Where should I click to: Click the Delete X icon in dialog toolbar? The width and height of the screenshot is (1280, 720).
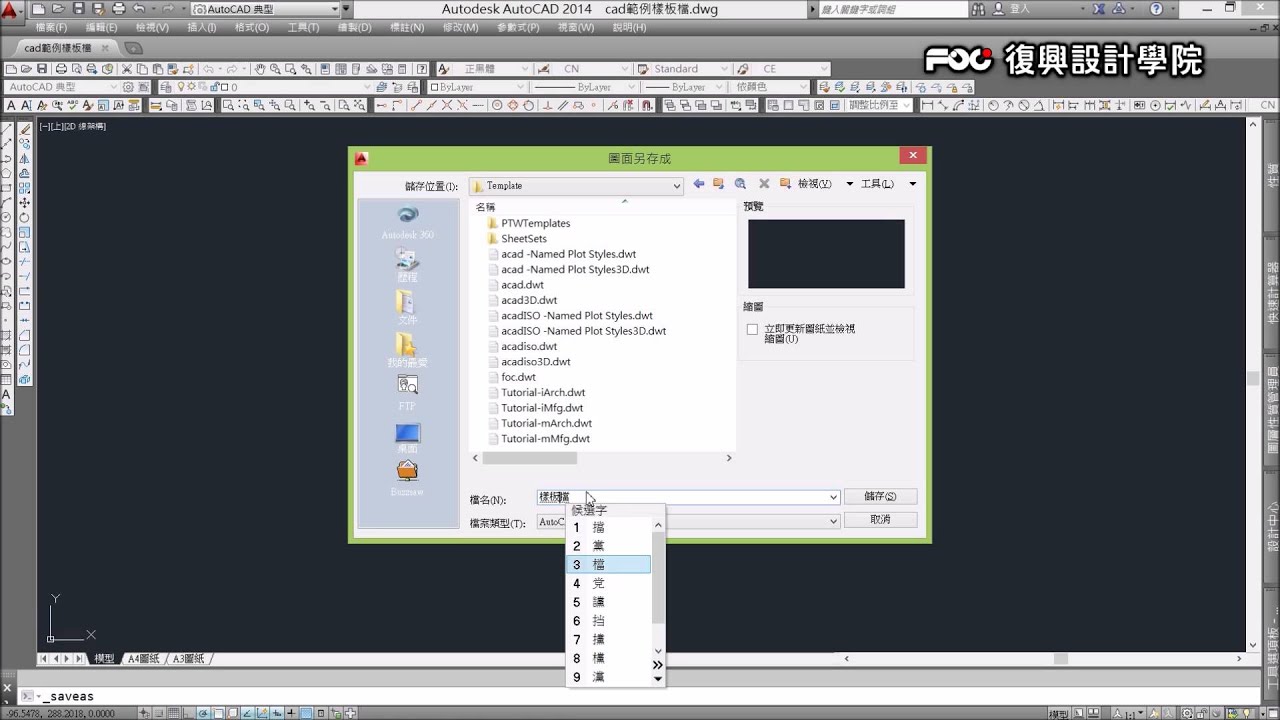(x=764, y=184)
